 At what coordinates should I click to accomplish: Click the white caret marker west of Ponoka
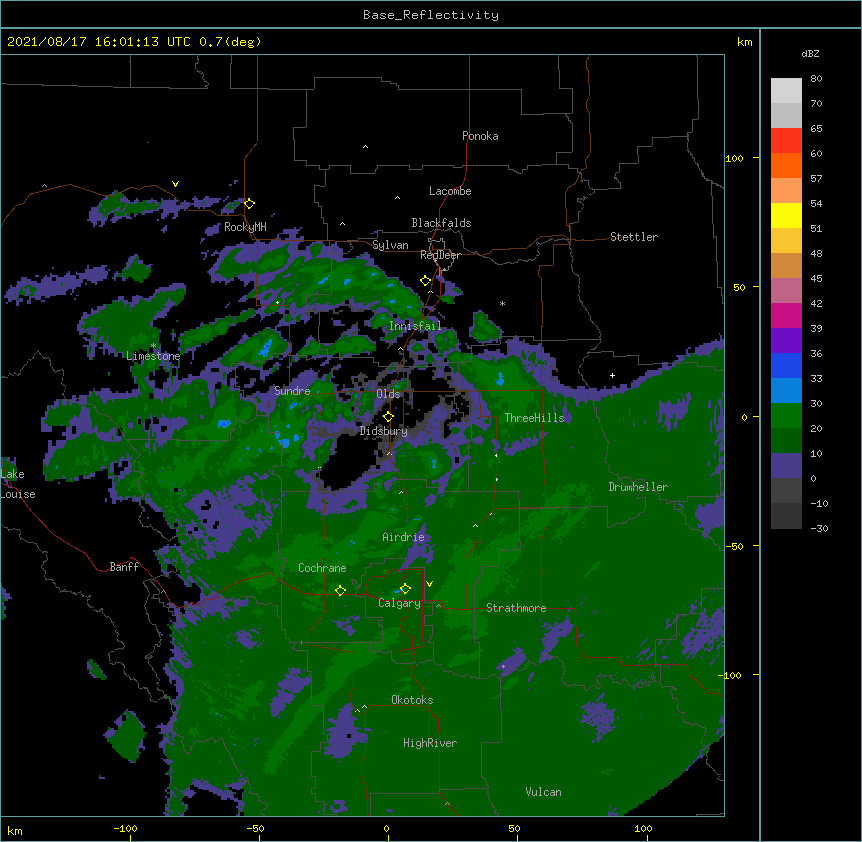tap(366, 147)
